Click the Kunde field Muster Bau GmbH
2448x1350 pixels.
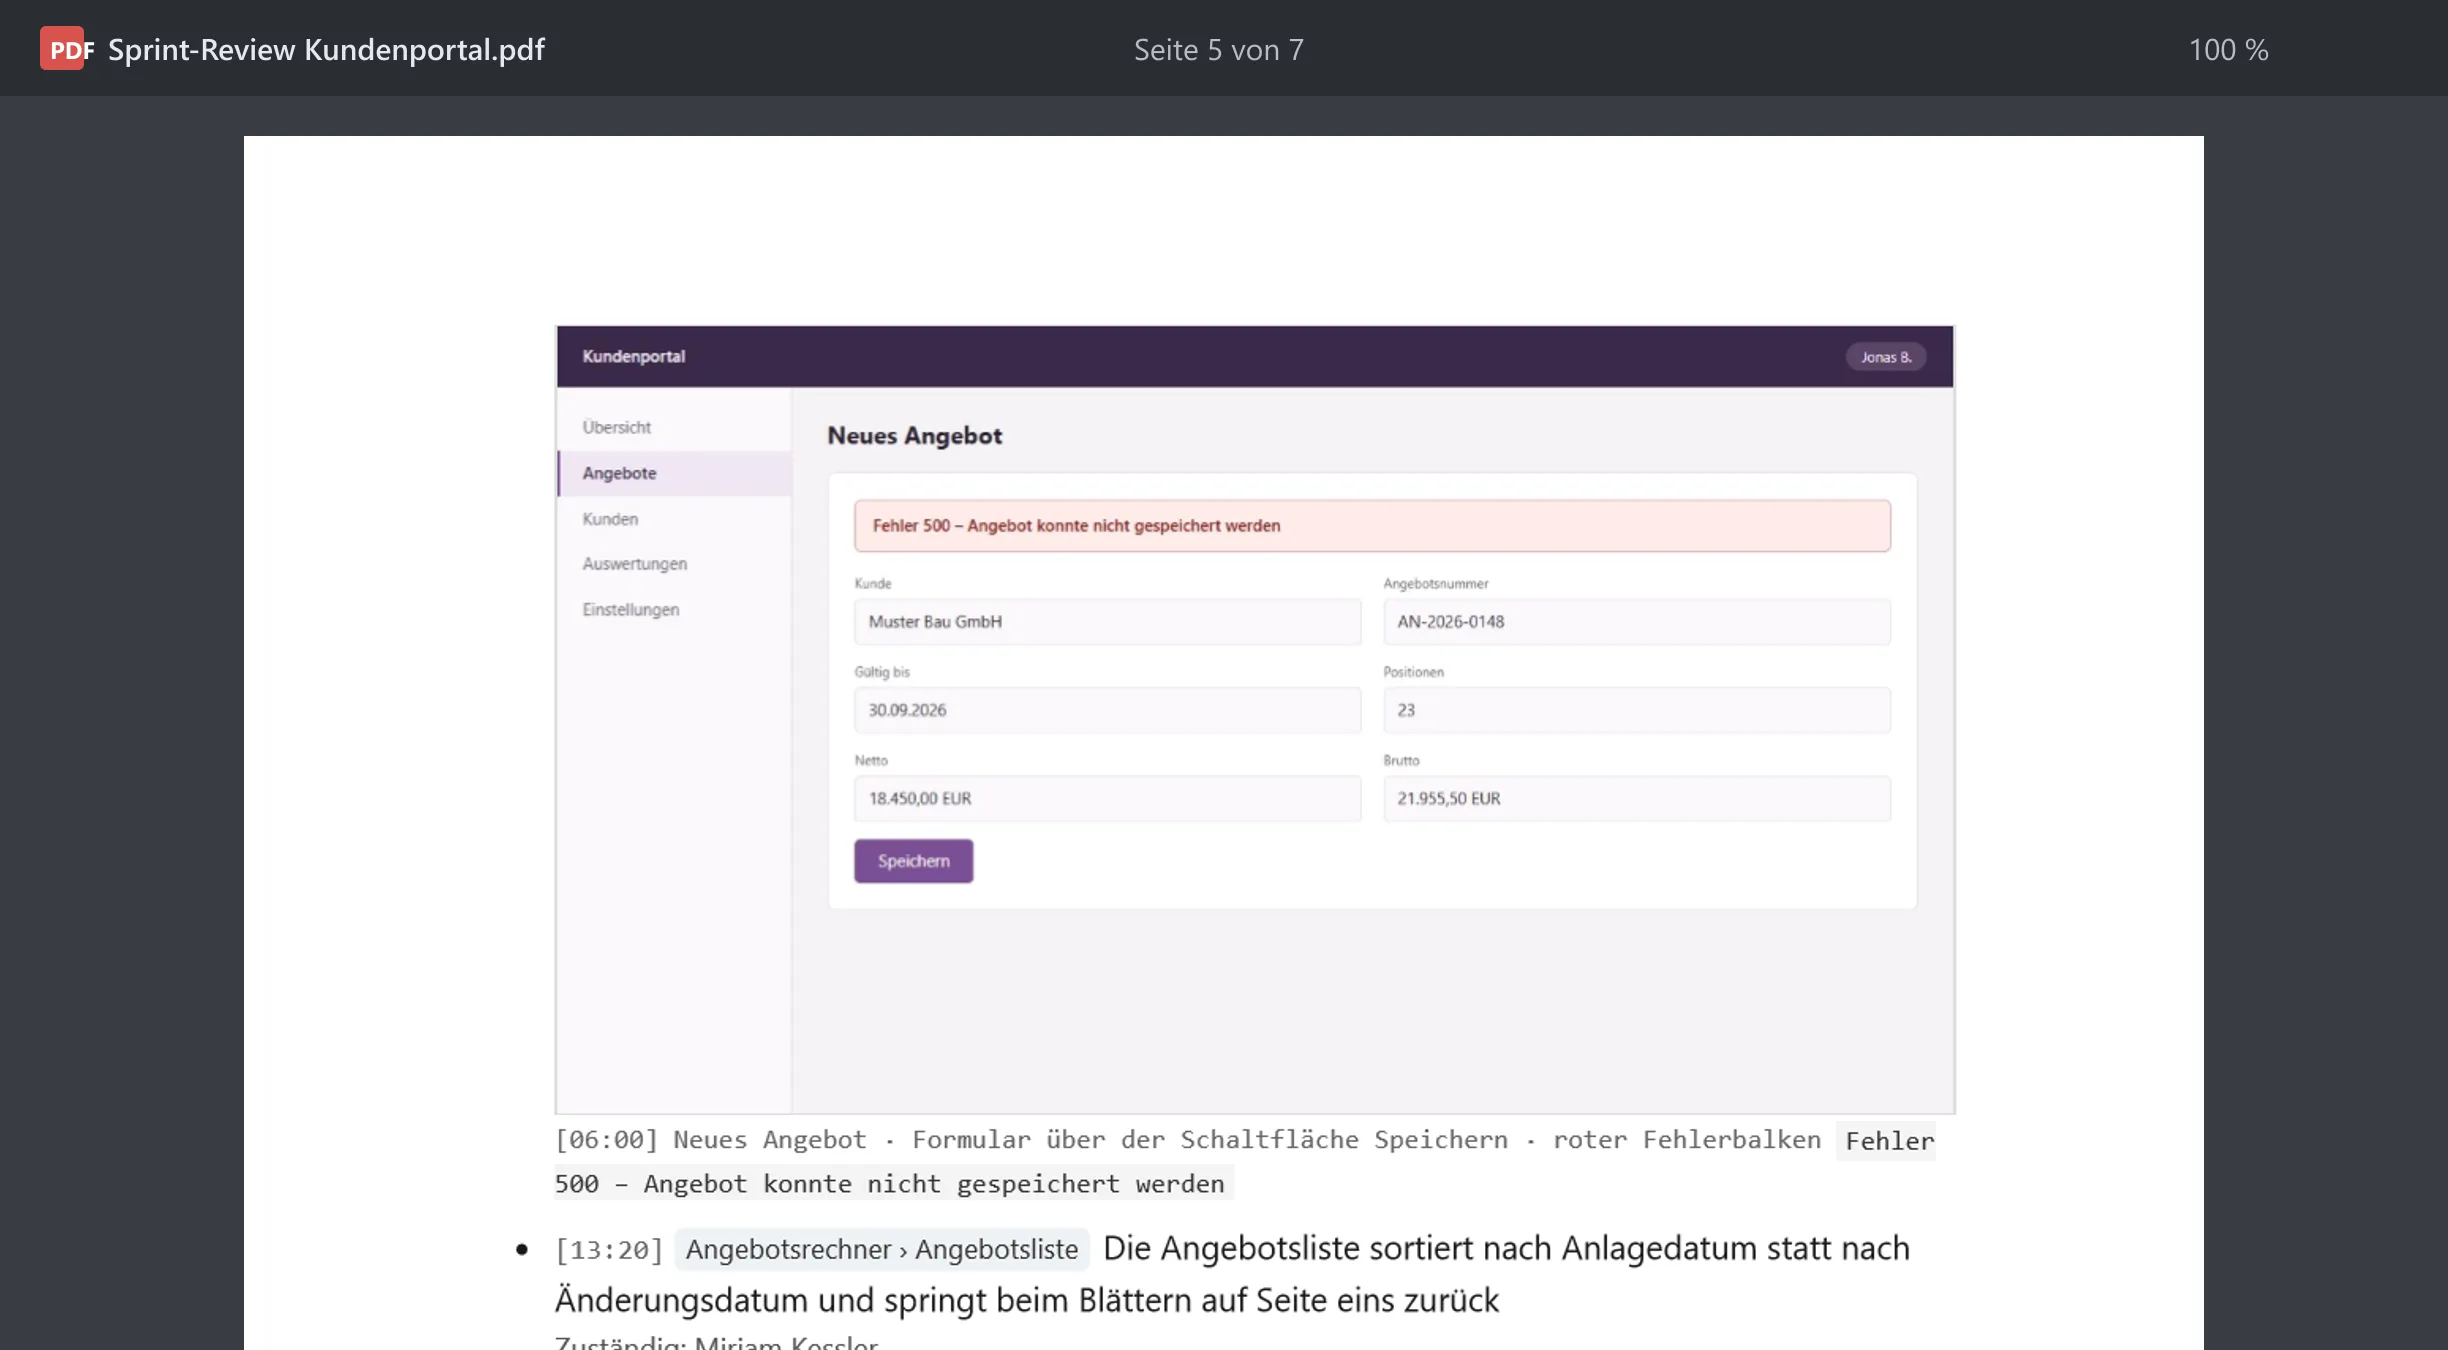click(x=1107, y=622)
